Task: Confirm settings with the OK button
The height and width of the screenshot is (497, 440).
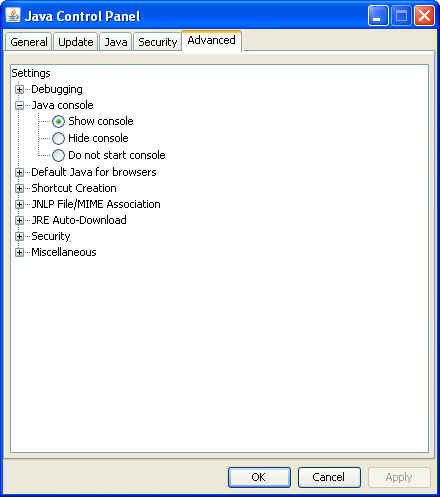Action: (x=259, y=477)
